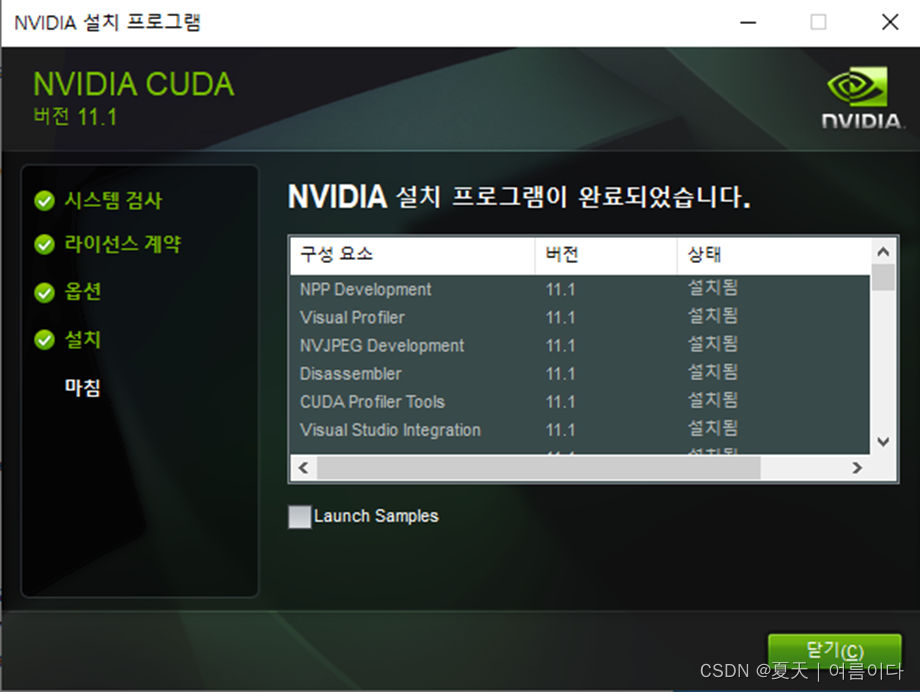Click the 11.1 version of Disassembler
920x692 pixels.
tap(560, 374)
